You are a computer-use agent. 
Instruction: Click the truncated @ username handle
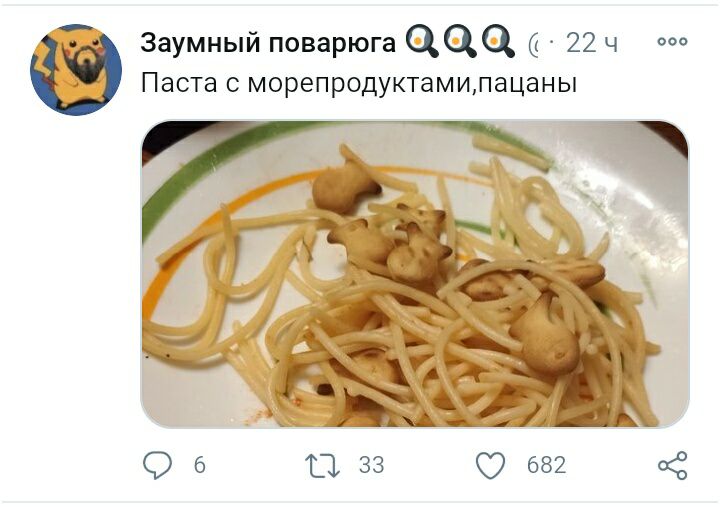534,45
